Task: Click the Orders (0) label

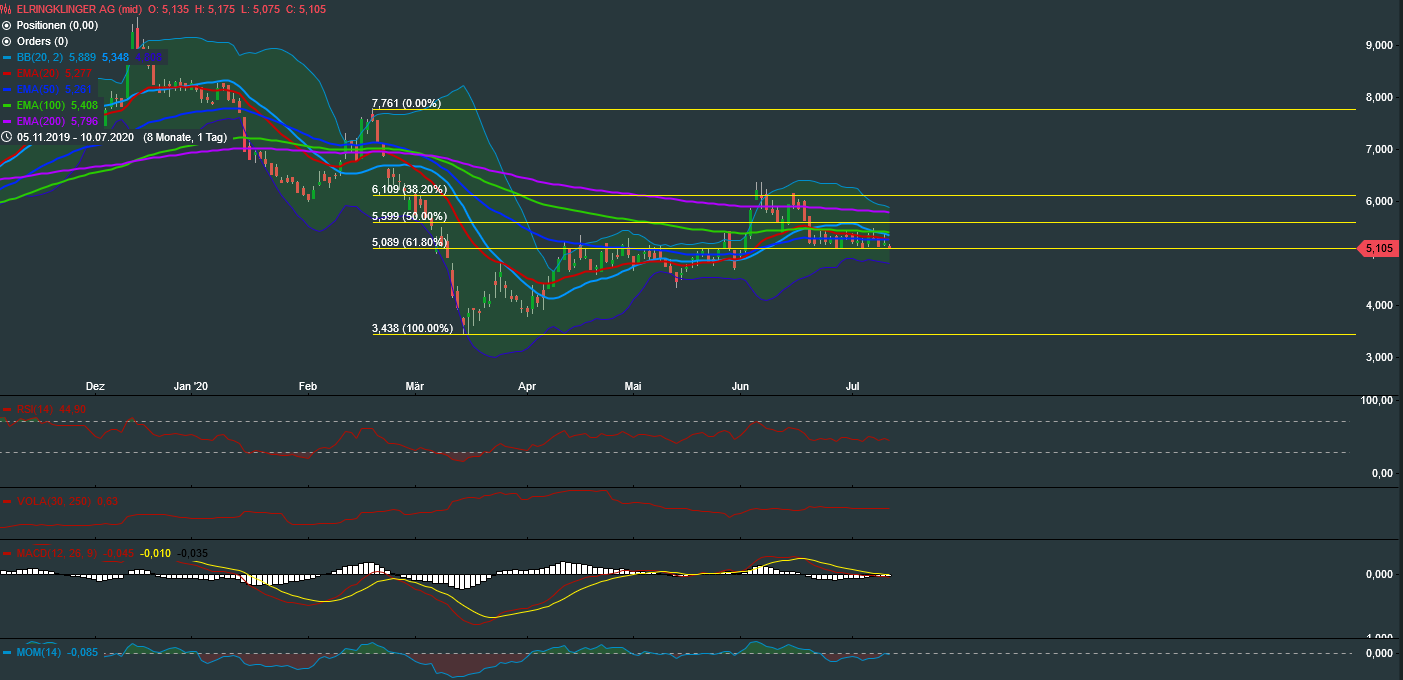Action: click(42, 41)
